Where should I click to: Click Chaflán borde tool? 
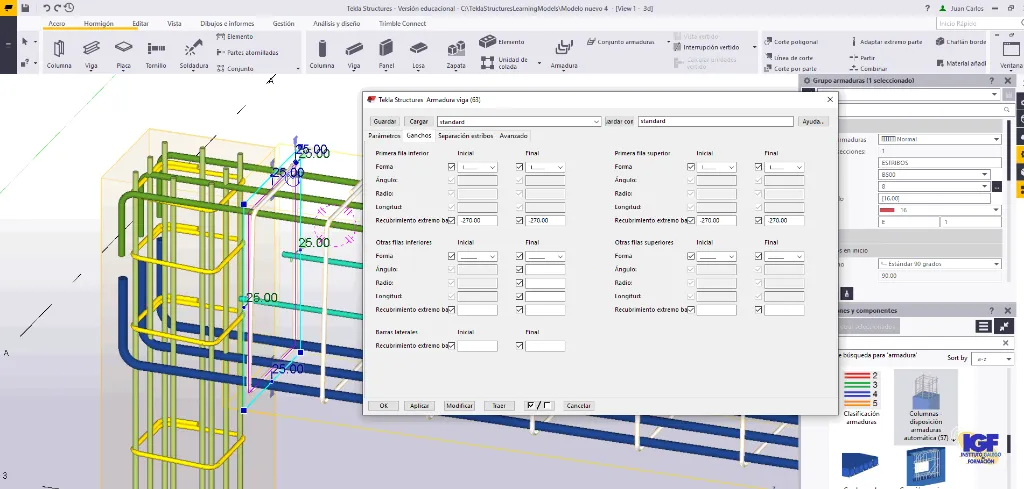pos(961,42)
